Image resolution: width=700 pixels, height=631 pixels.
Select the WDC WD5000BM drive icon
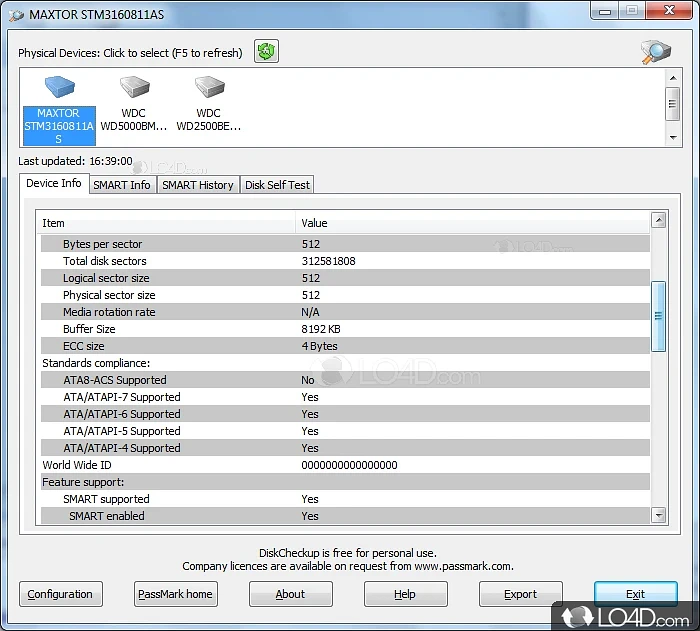(134, 86)
